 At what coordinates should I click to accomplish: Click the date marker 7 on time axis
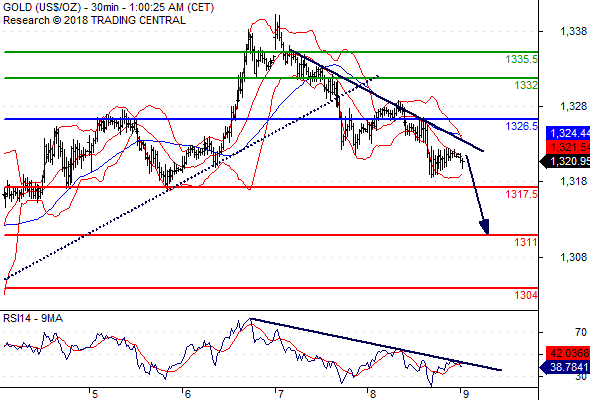[280, 394]
